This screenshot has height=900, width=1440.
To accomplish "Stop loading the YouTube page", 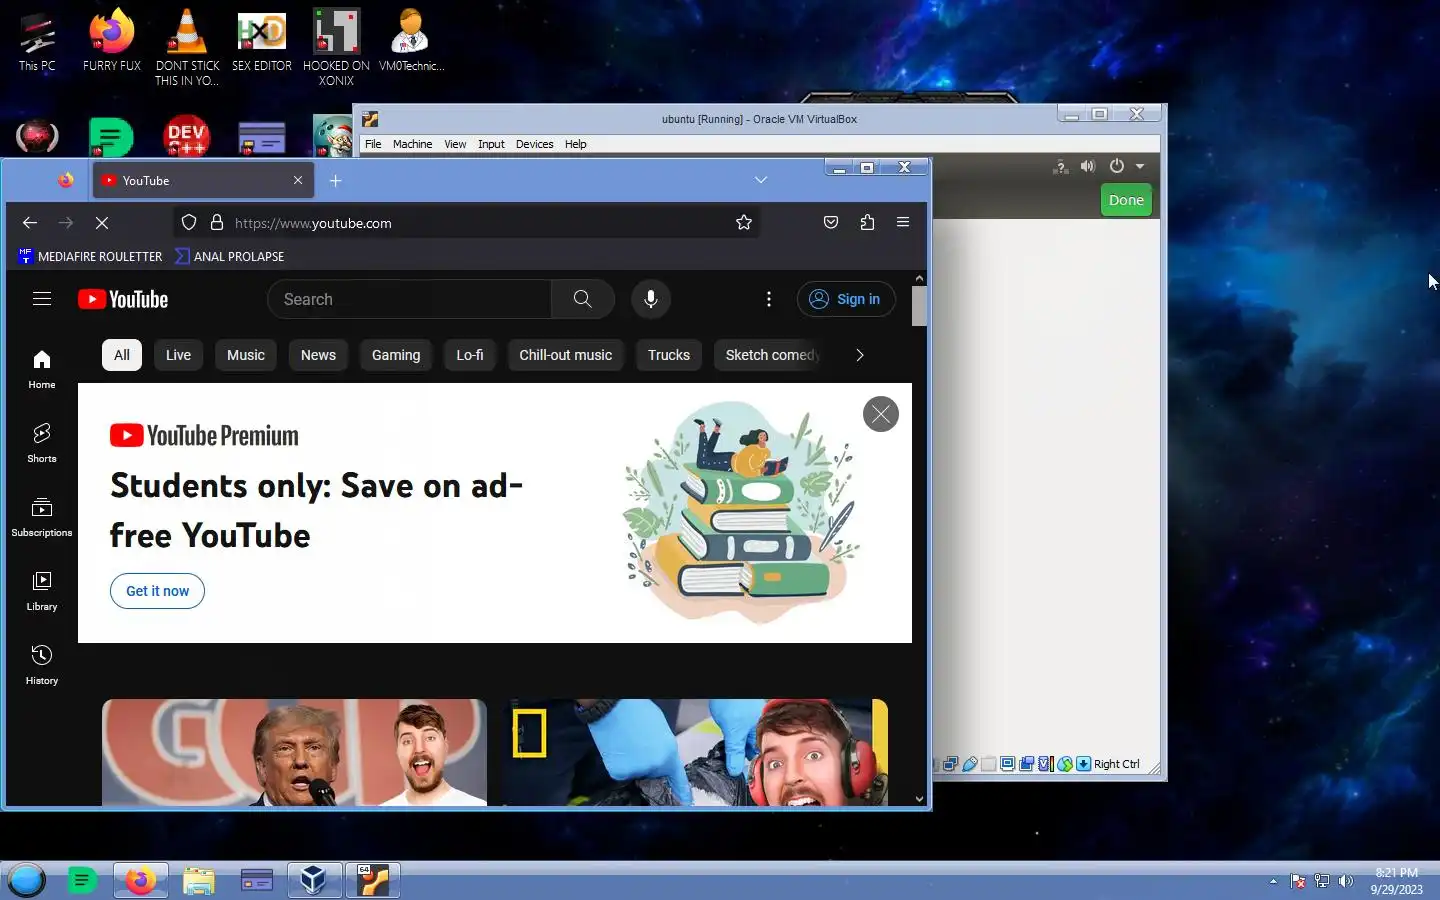I will (102, 223).
